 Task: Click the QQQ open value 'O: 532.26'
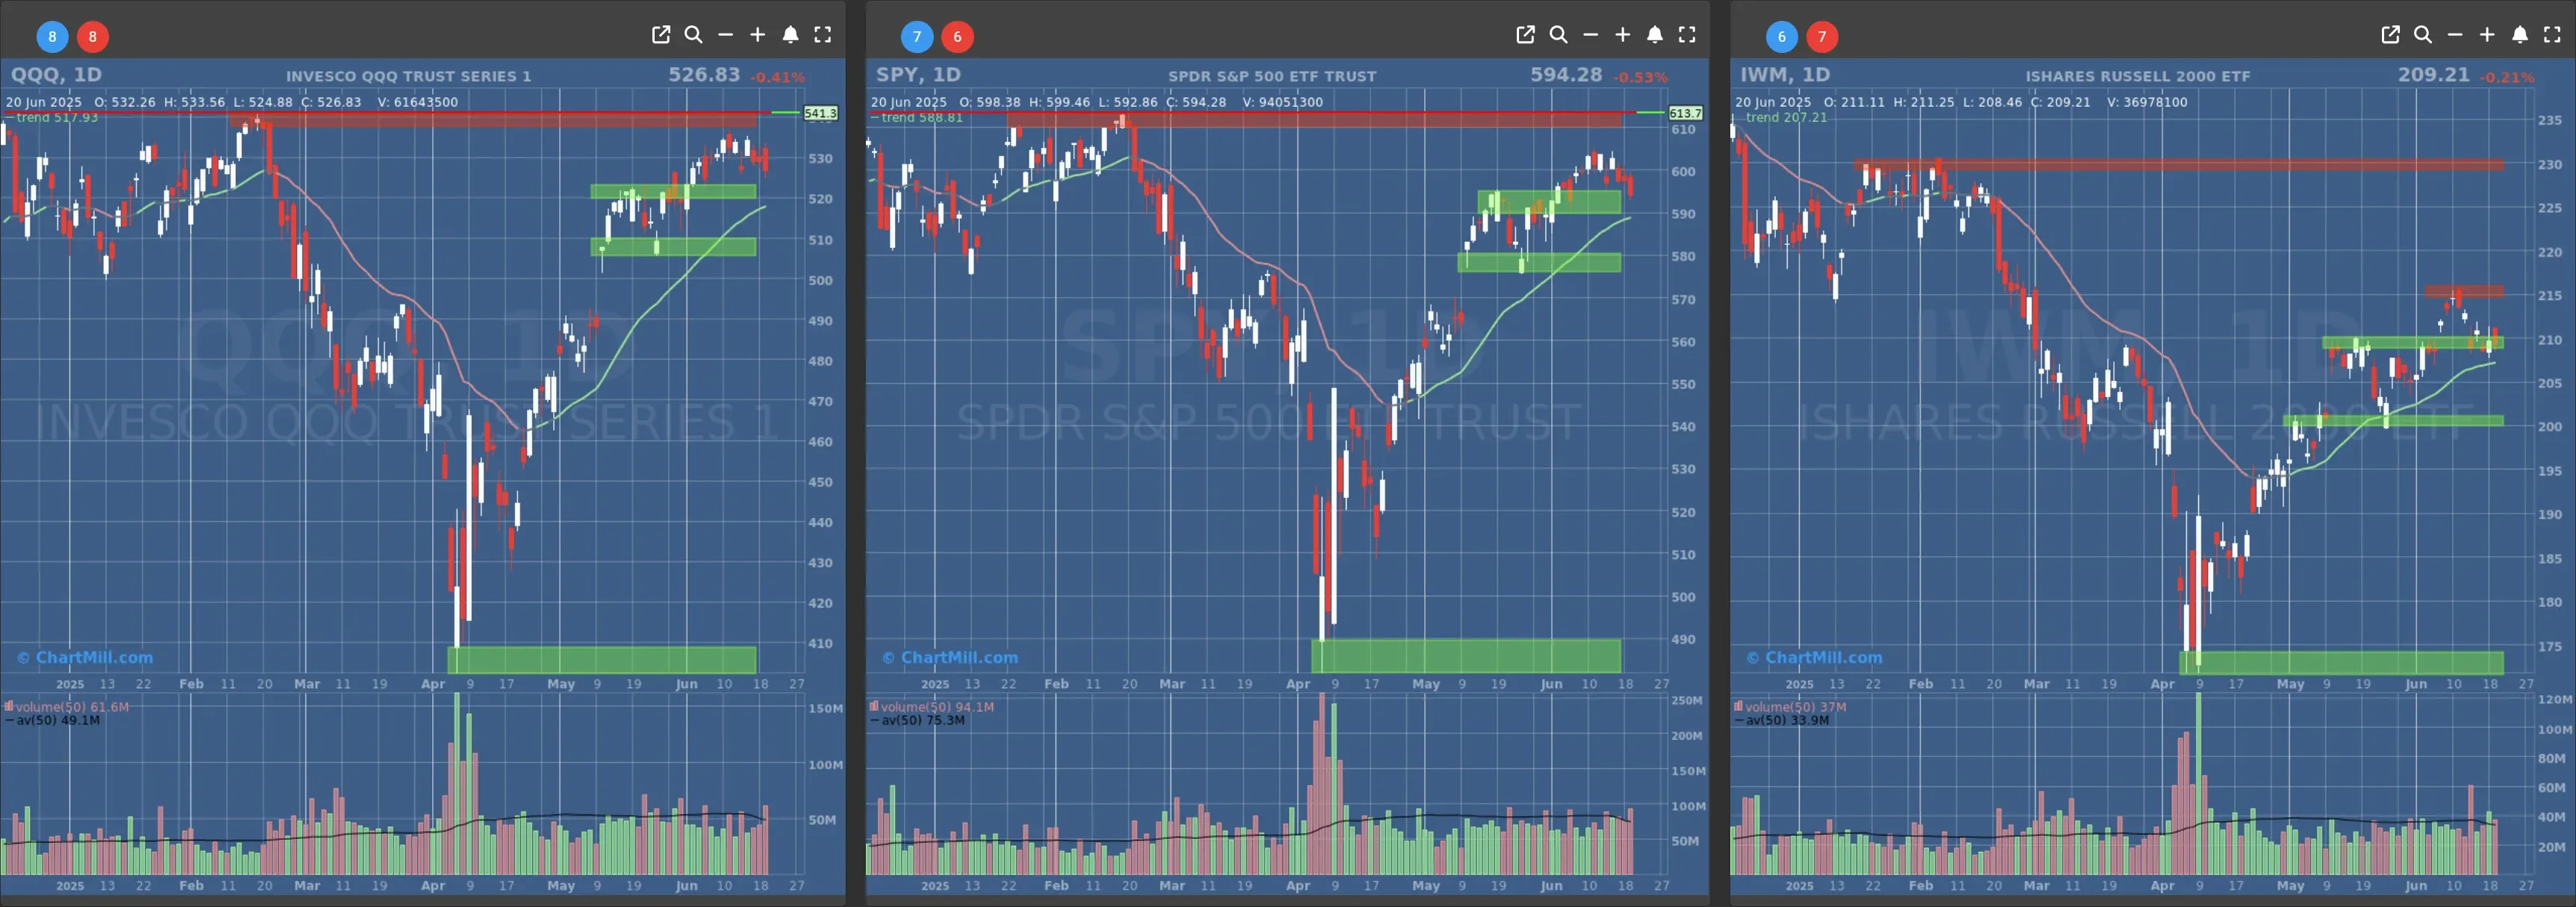point(125,102)
